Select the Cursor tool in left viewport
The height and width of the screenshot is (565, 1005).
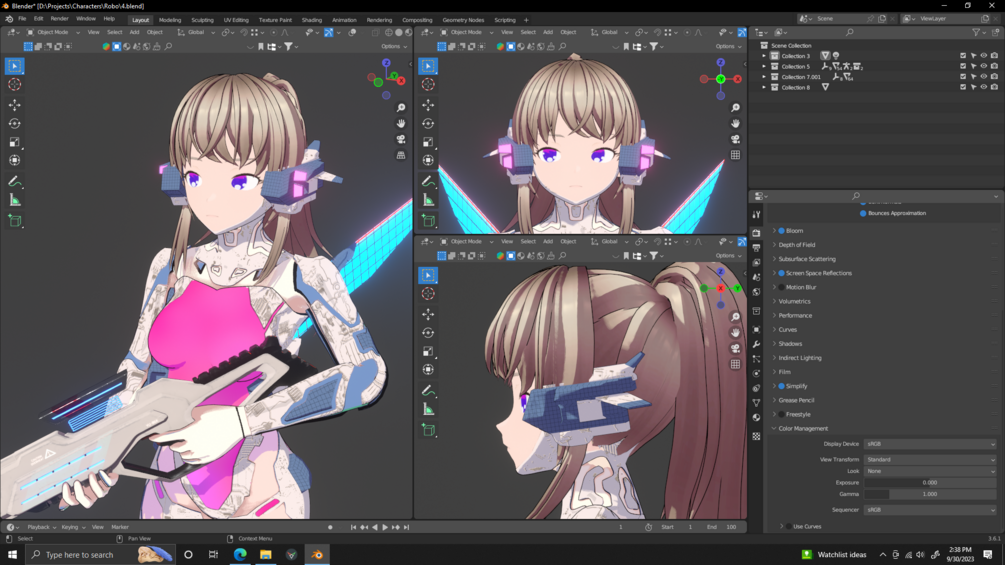(x=14, y=85)
